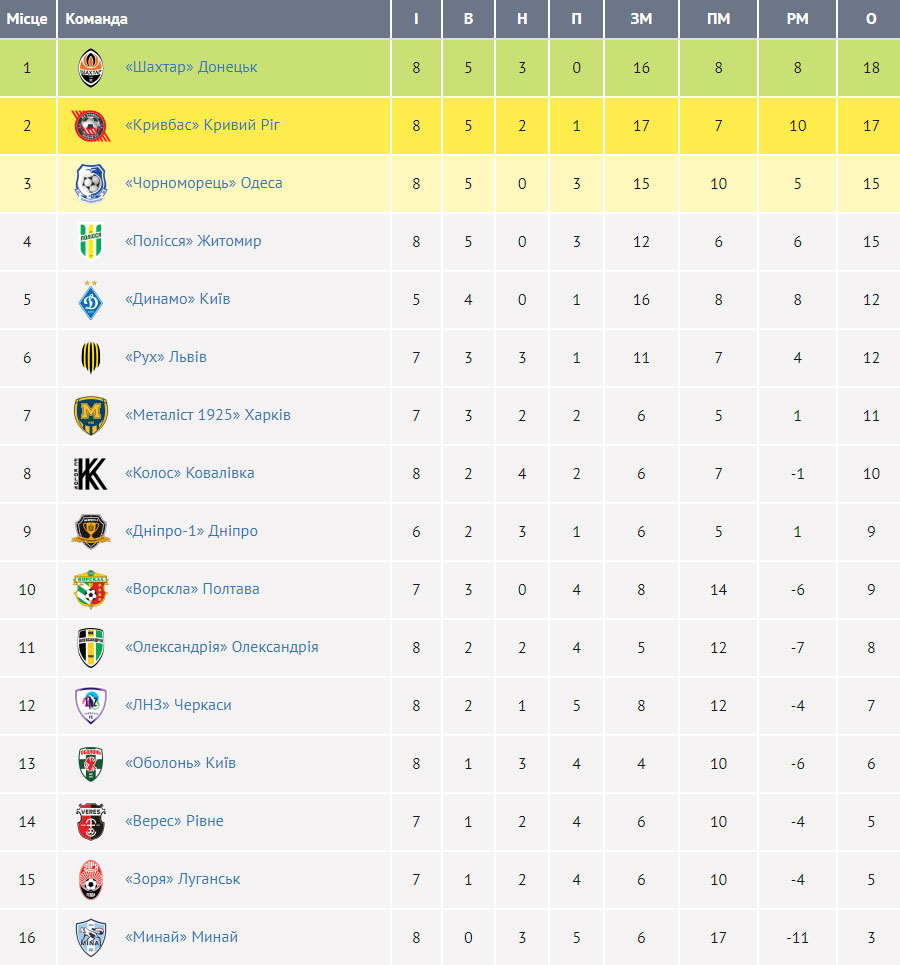Viewport: 900px width, 965px height.
Task: Click the Metalist 1925 Kharkiv crest
Action: tap(90, 415)
